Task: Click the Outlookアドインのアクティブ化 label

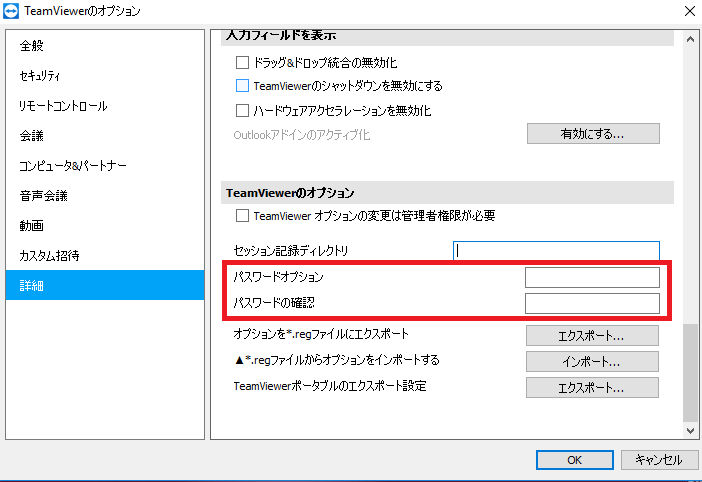Action: [x=302, y=135]
